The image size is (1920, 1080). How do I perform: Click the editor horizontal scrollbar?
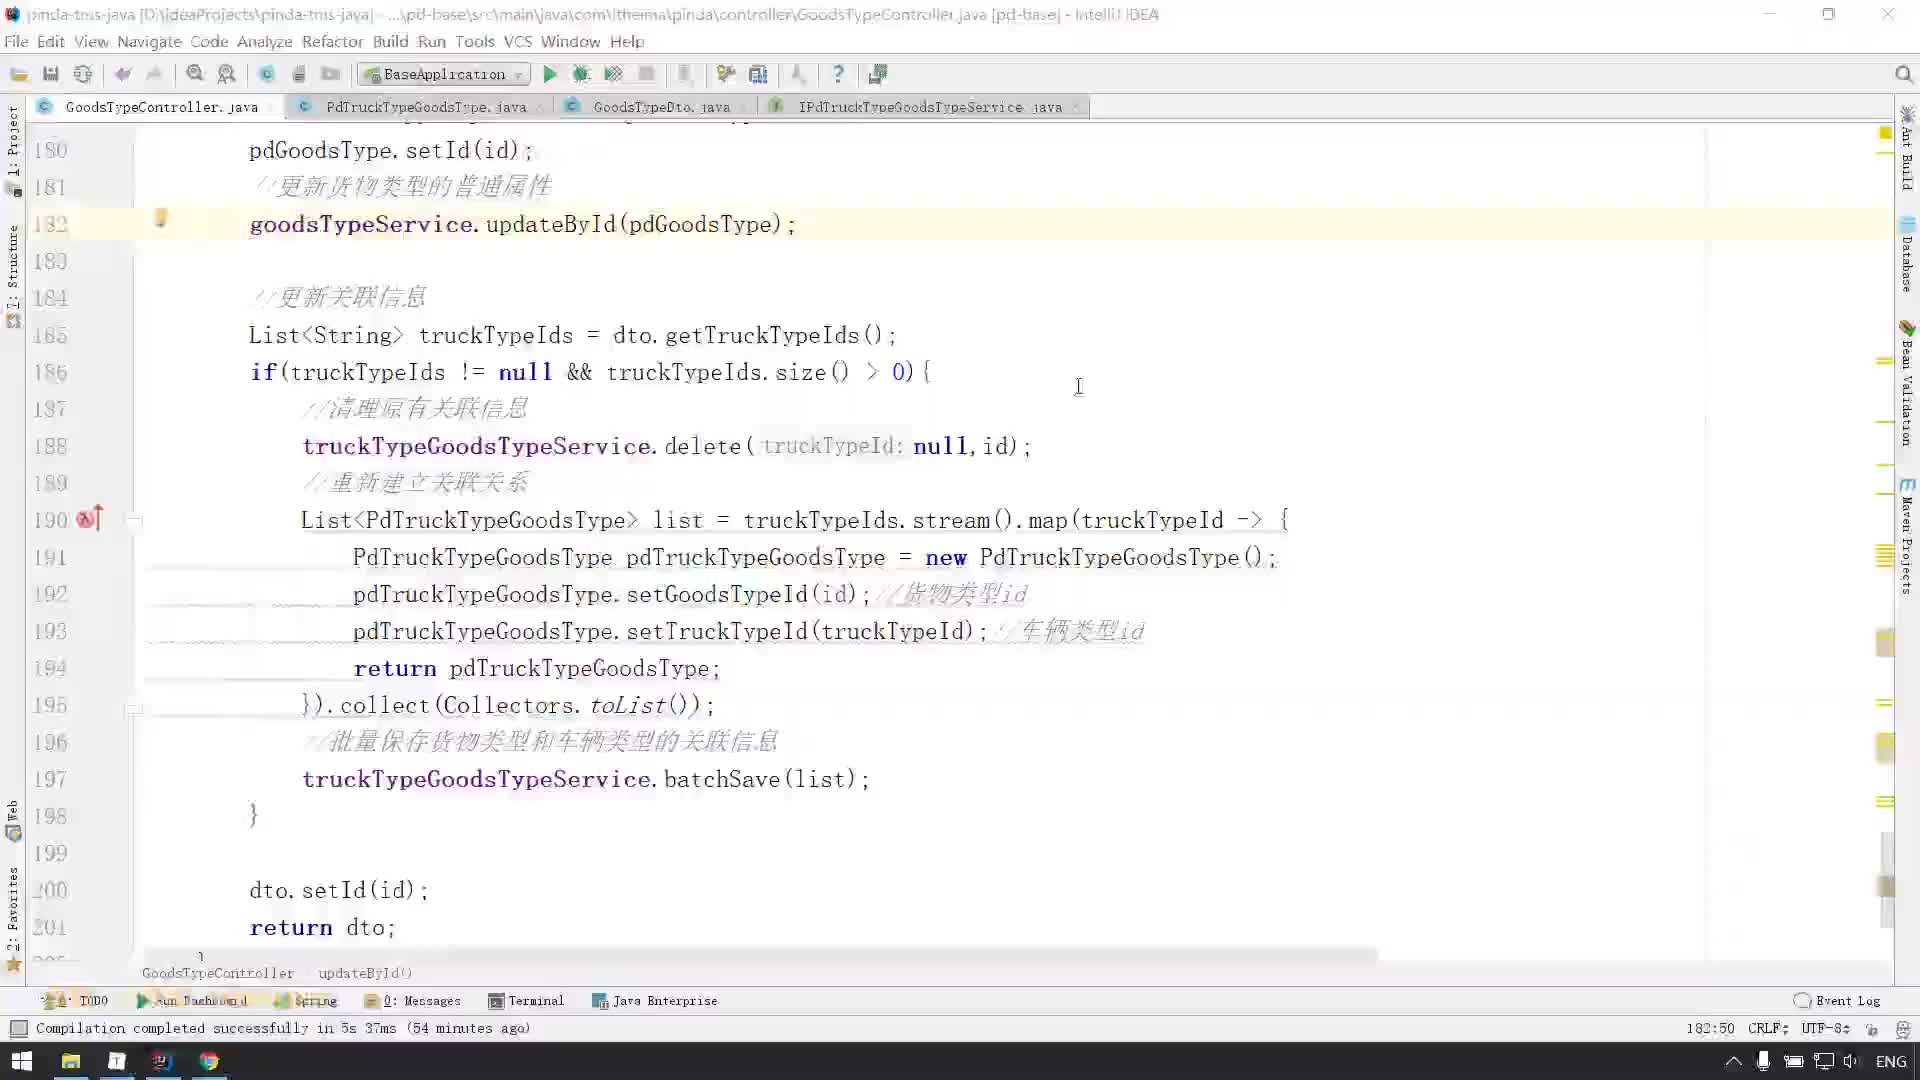click(760, 955)
